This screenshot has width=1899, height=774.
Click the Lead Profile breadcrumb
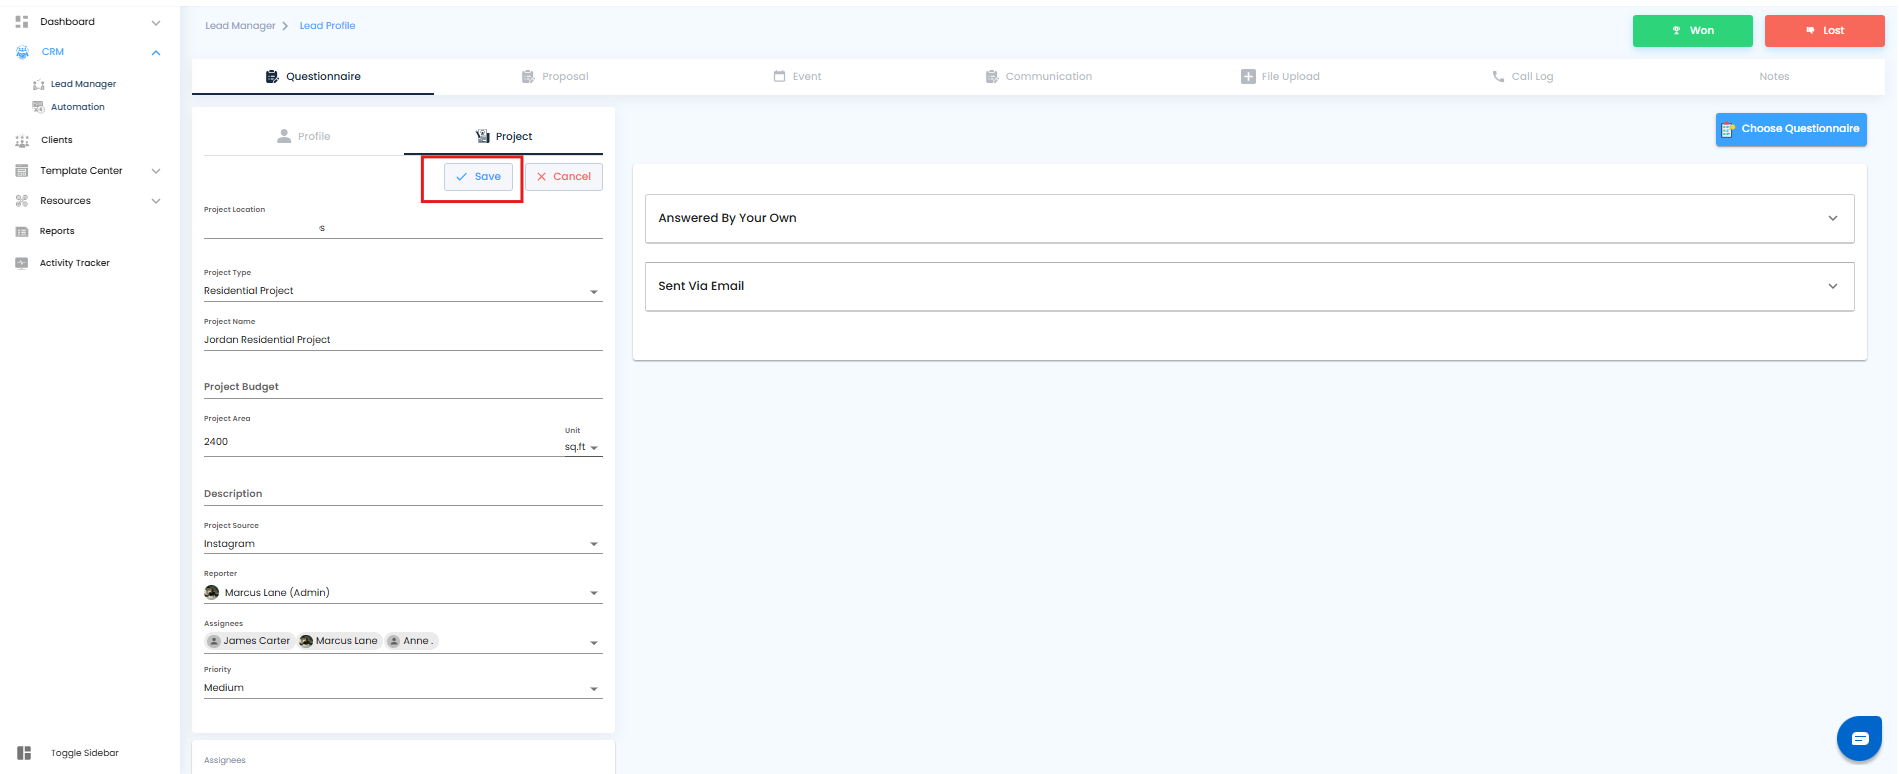(x=327, y=26)
